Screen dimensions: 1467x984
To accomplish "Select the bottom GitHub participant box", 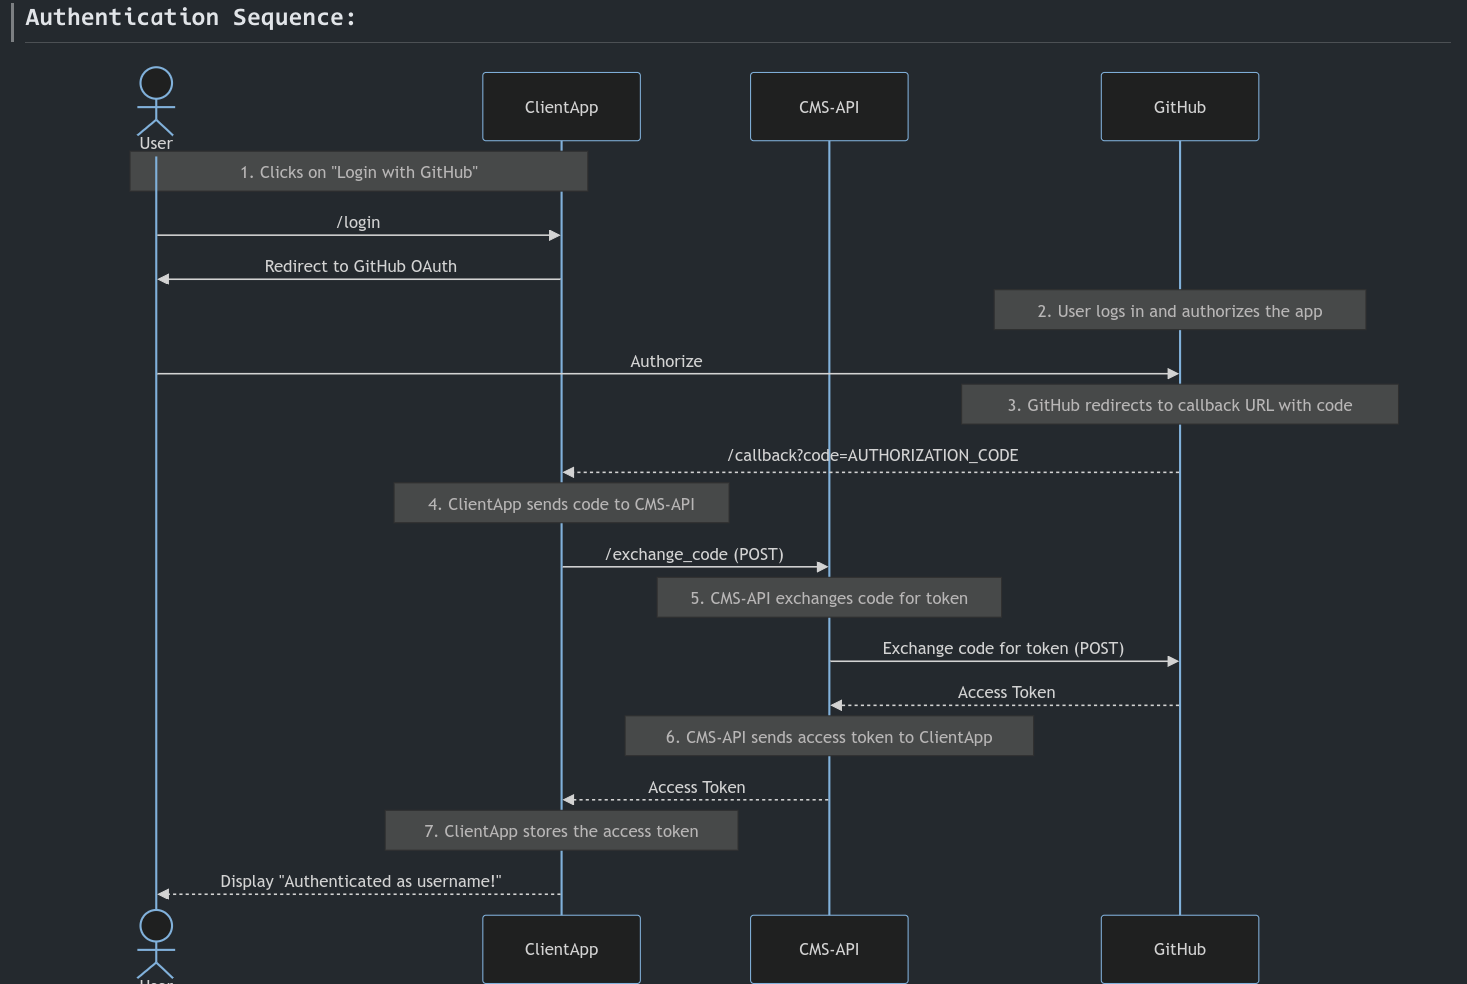I will 1180,949.
